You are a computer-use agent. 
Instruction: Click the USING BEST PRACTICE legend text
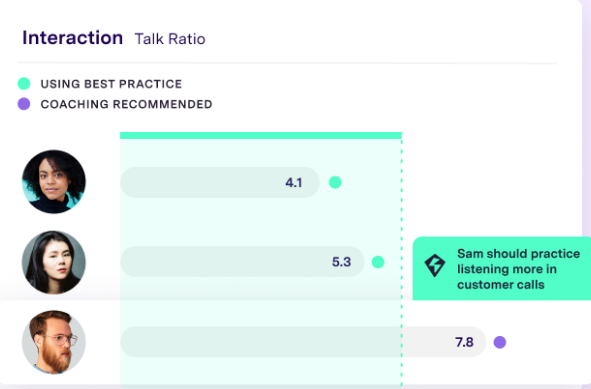111,84
